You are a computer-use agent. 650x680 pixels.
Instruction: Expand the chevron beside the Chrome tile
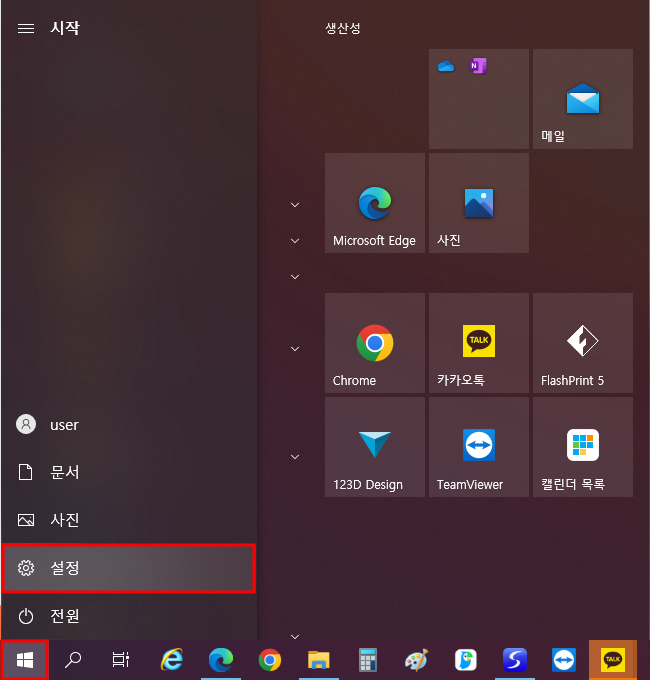pos(295,349)
